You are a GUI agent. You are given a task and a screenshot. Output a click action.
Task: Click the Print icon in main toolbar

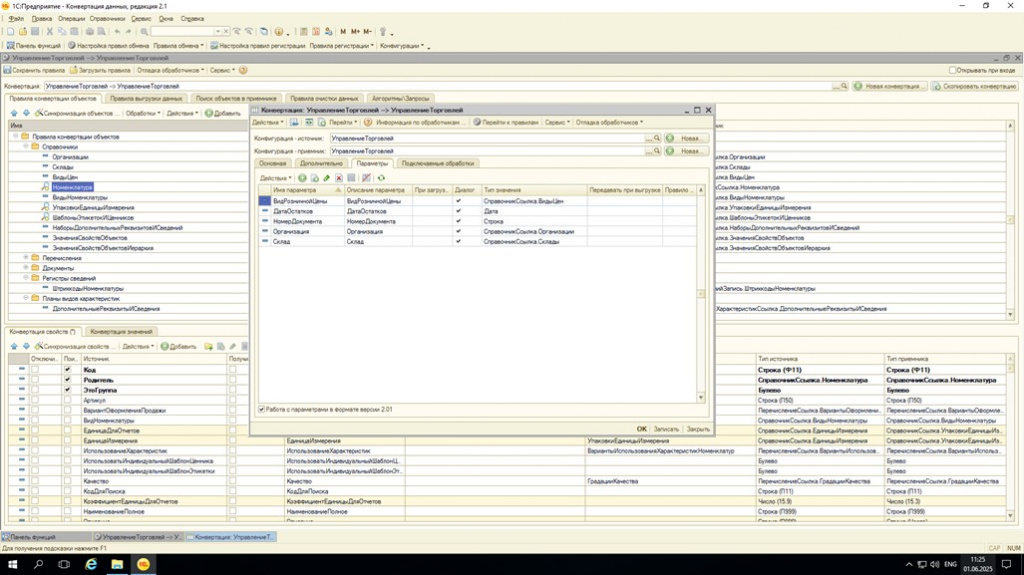(x=89, y=31)
